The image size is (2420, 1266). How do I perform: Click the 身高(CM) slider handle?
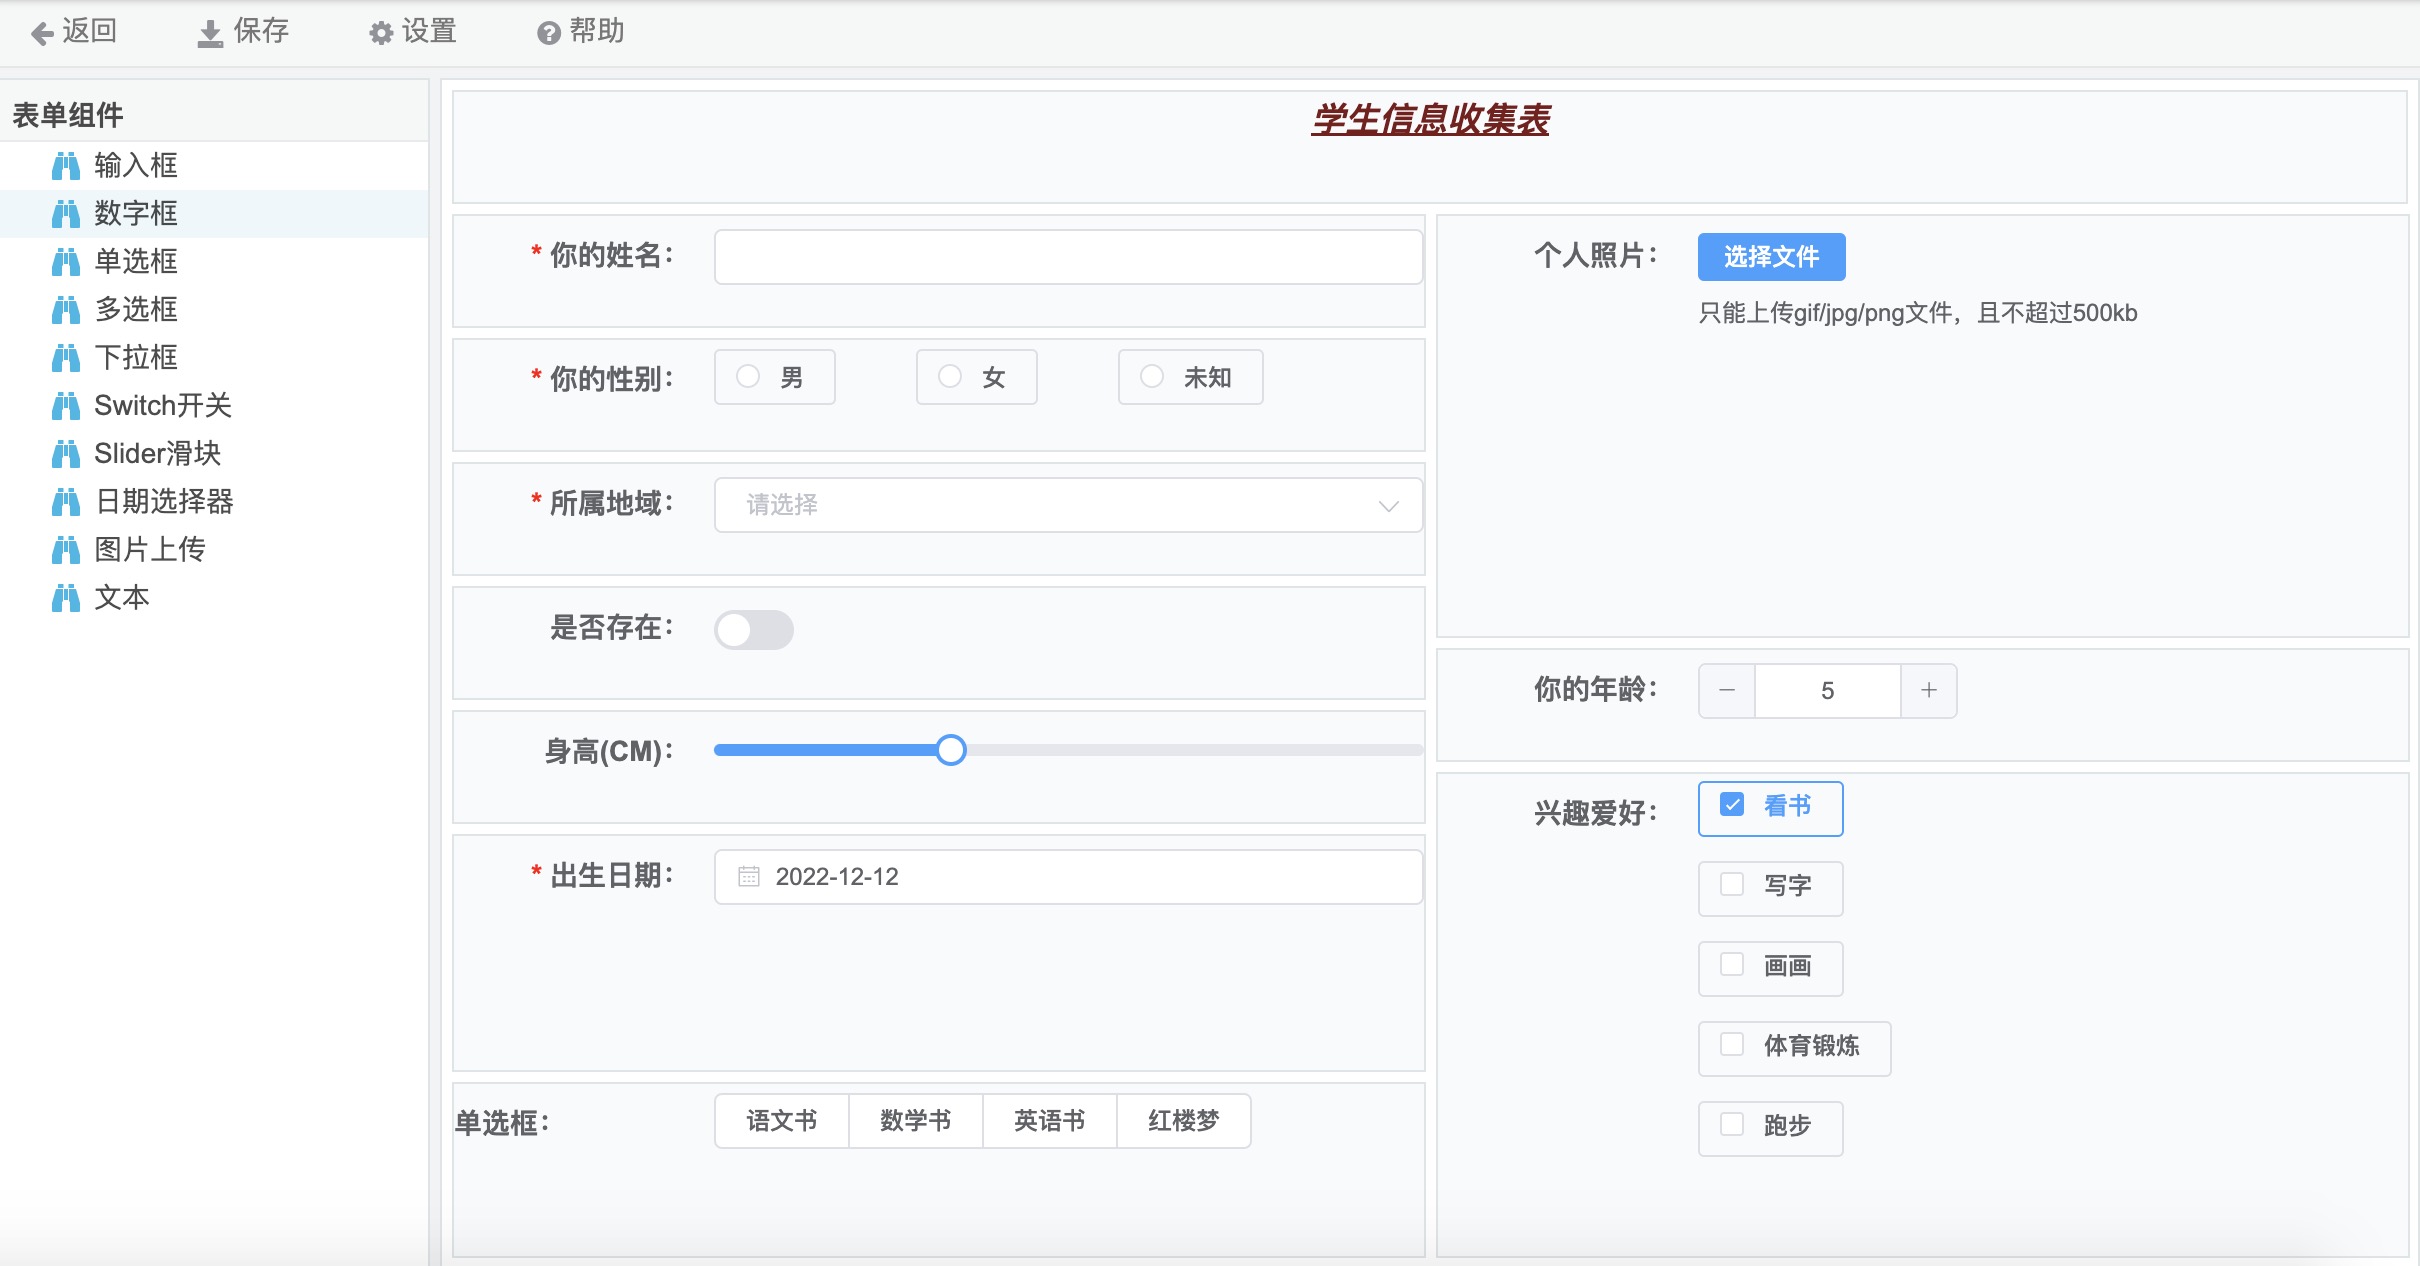coord(951,750)
